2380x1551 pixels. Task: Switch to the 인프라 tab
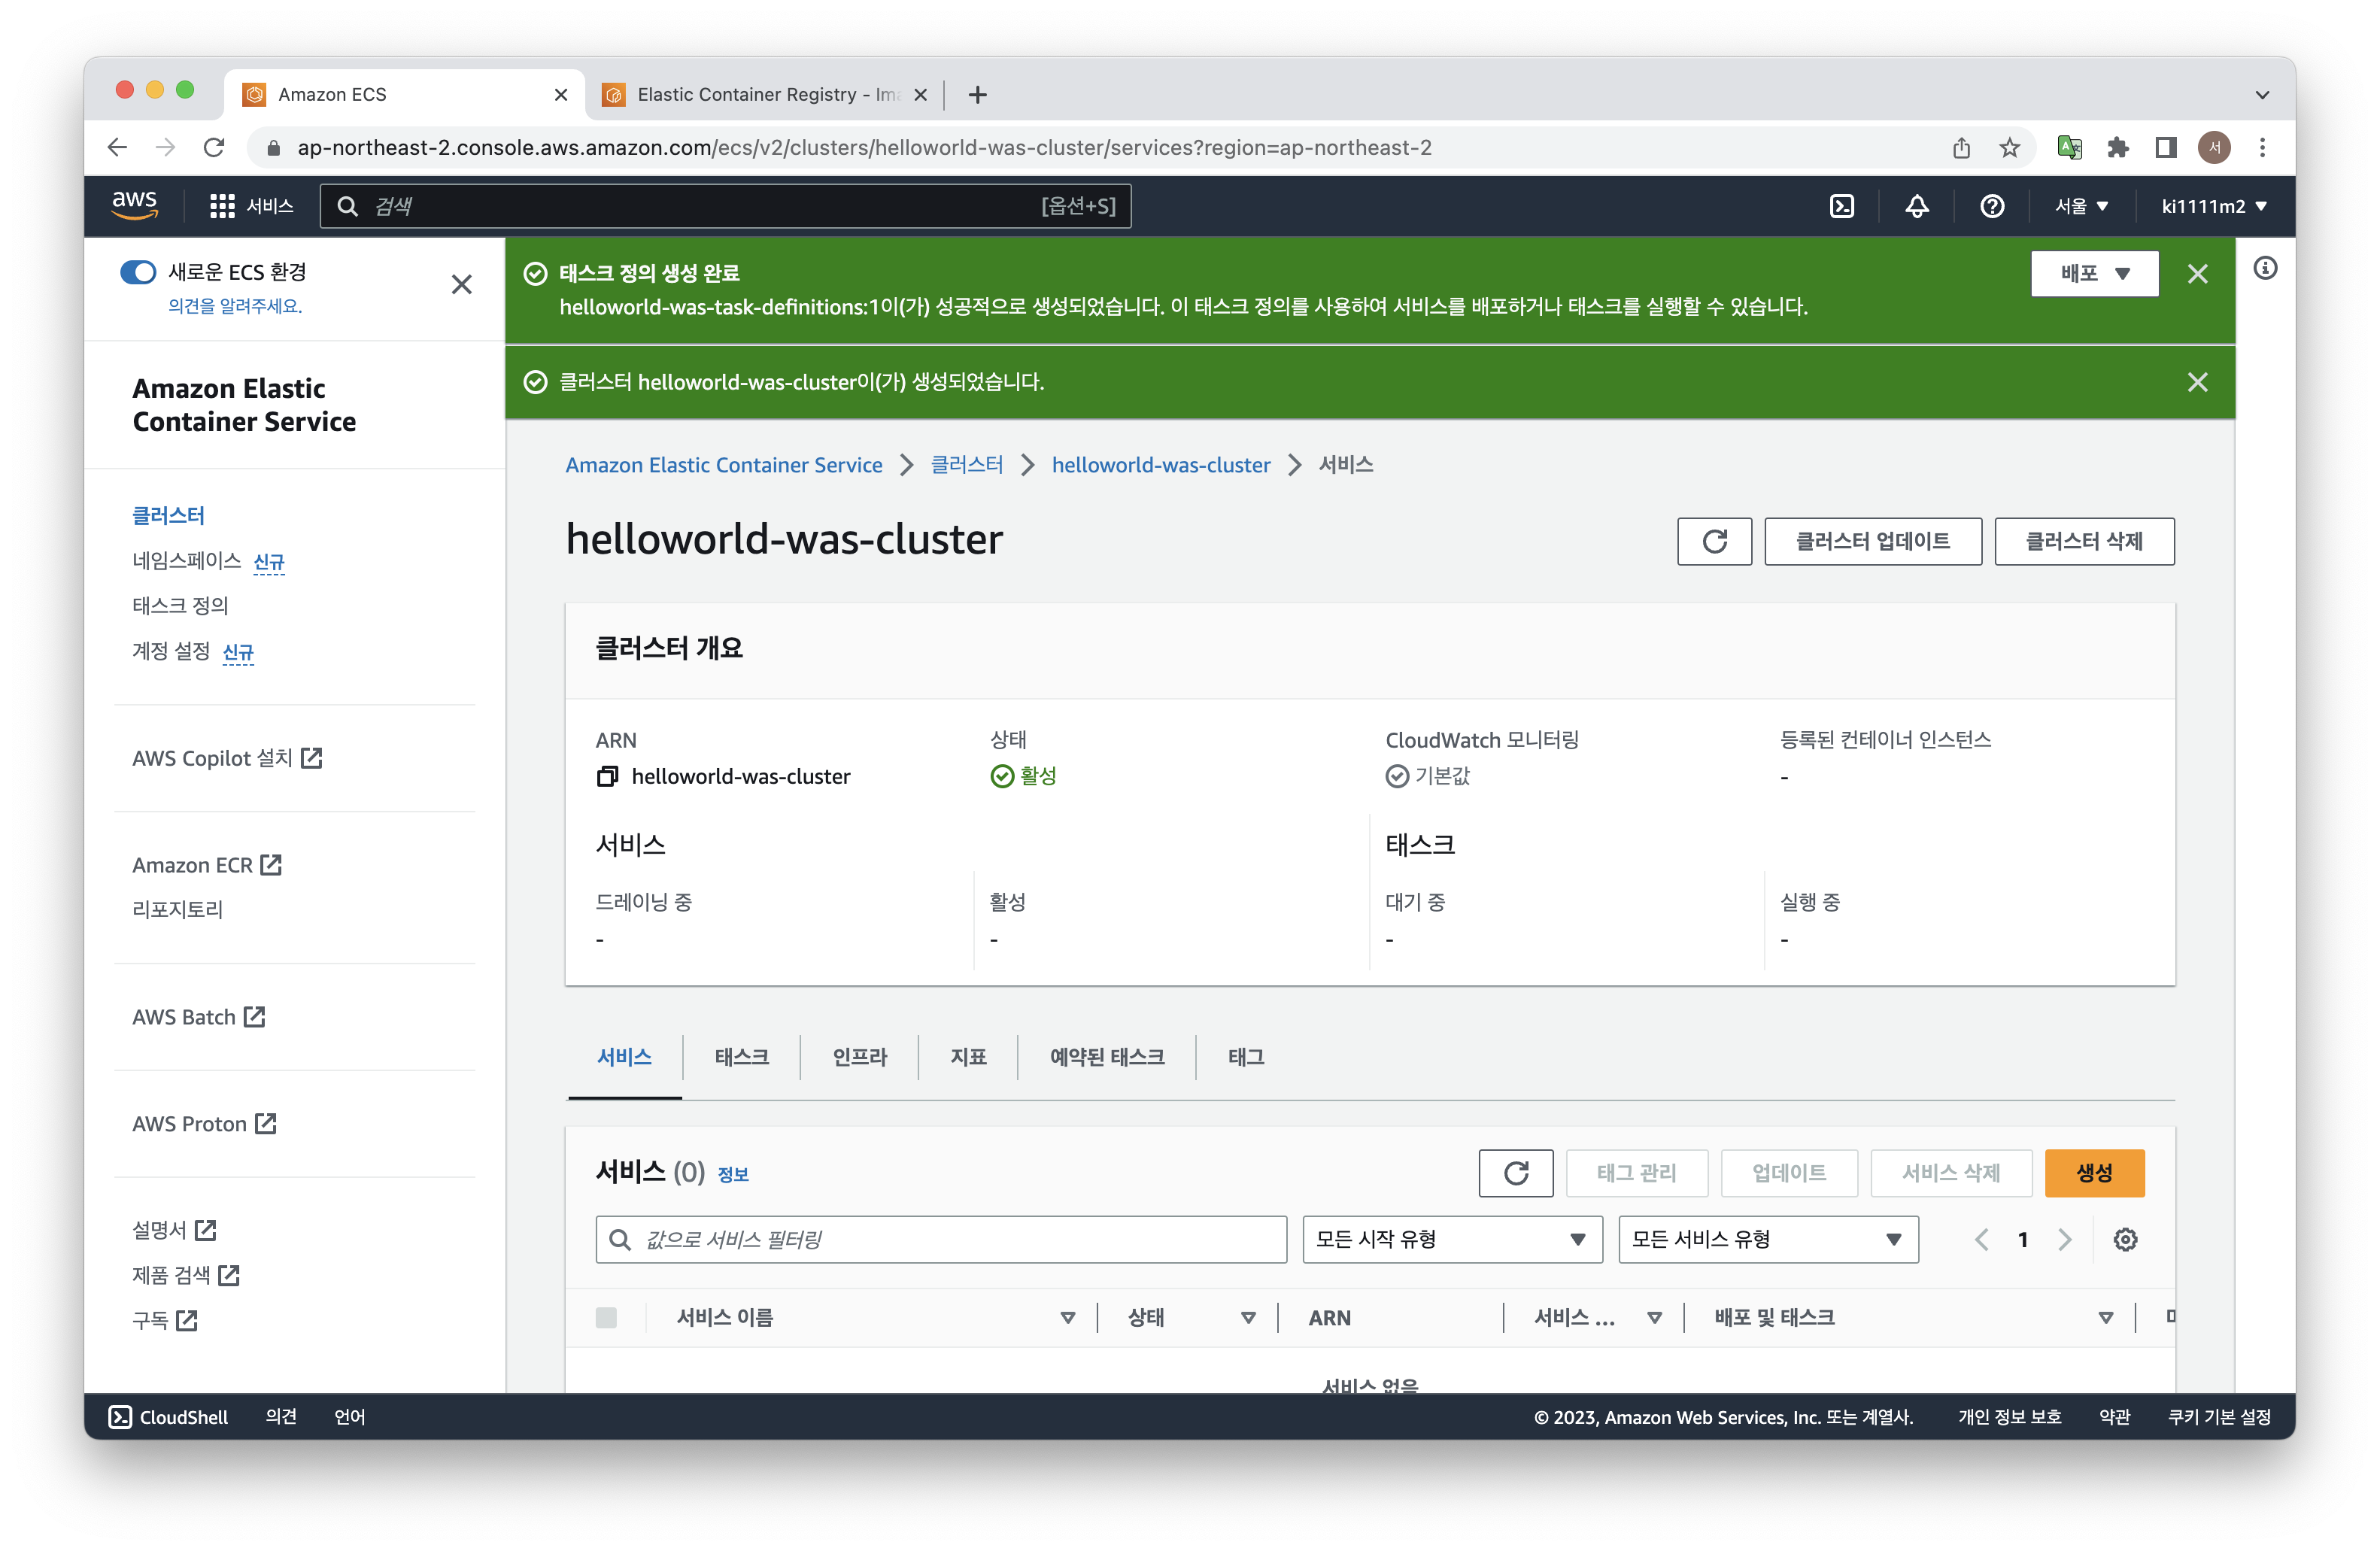[859, 1057]
